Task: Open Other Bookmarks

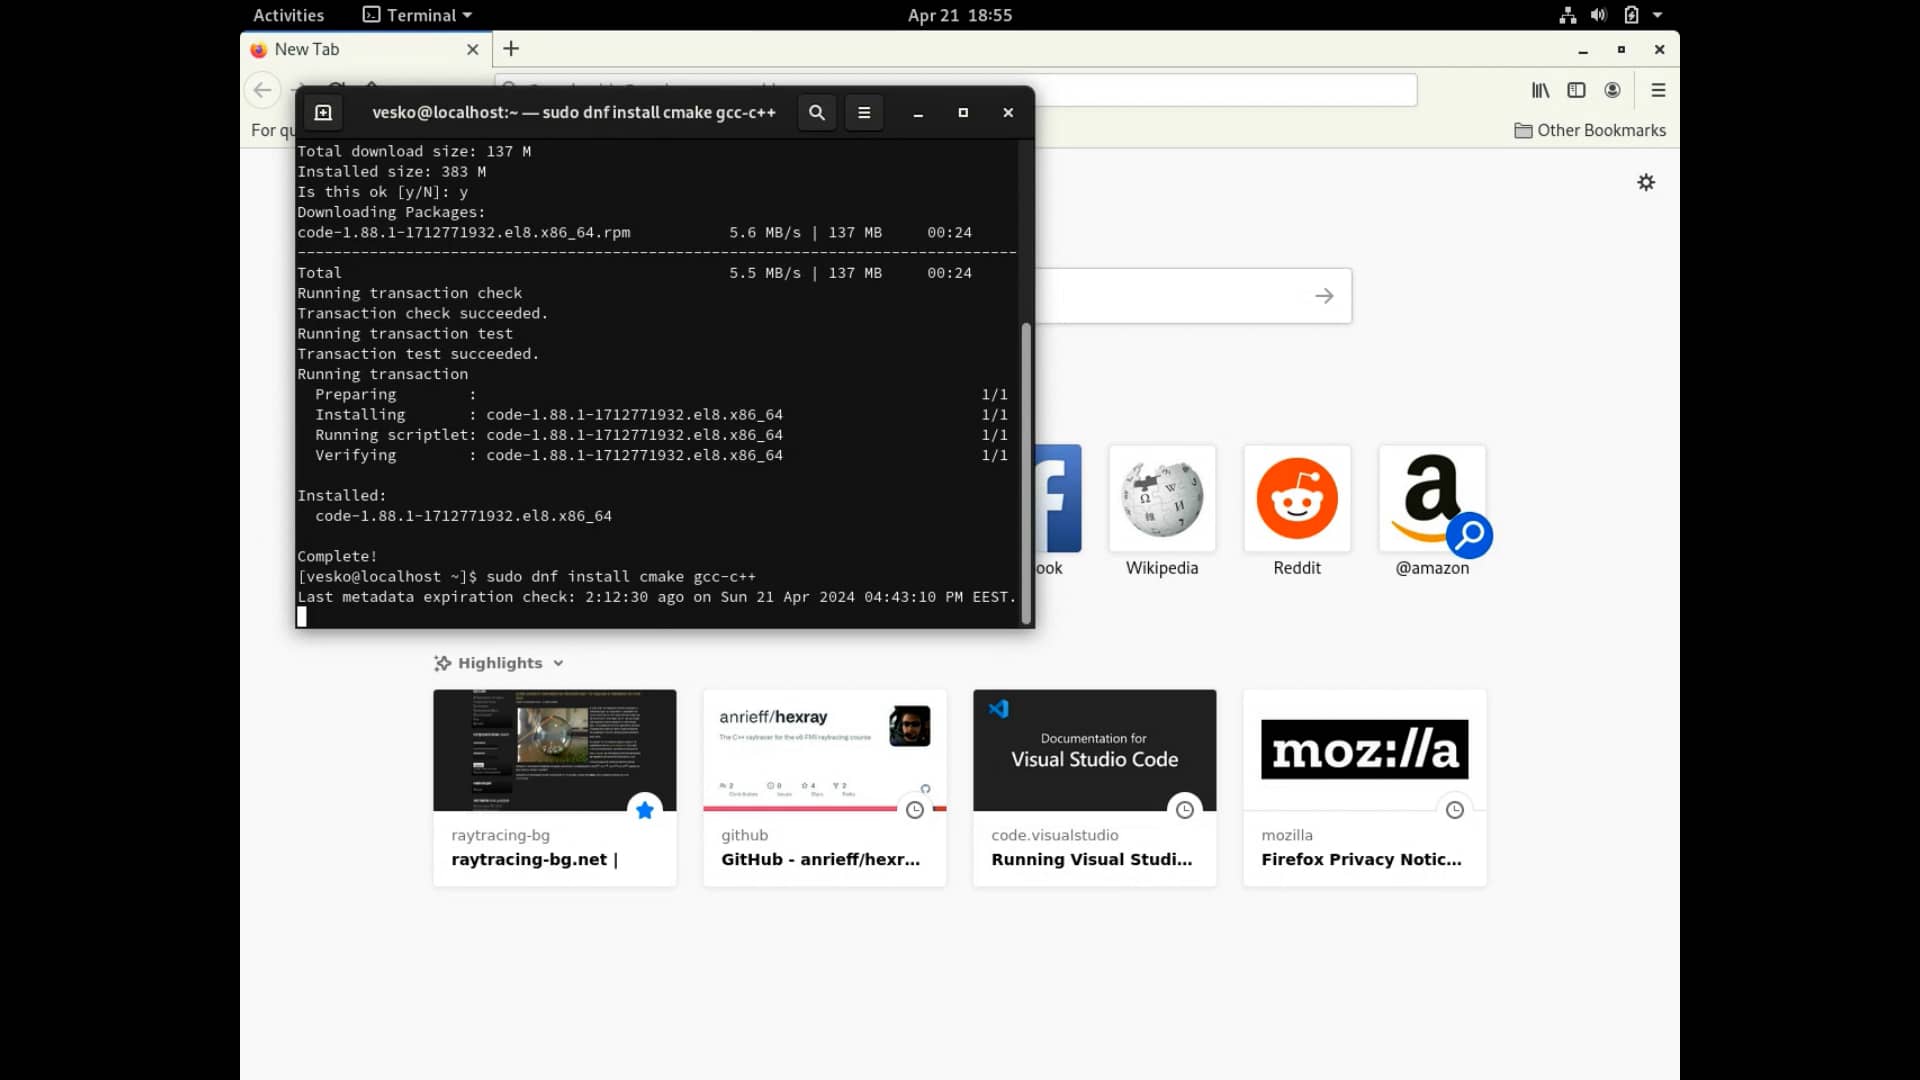Action: coord(1589,130)
